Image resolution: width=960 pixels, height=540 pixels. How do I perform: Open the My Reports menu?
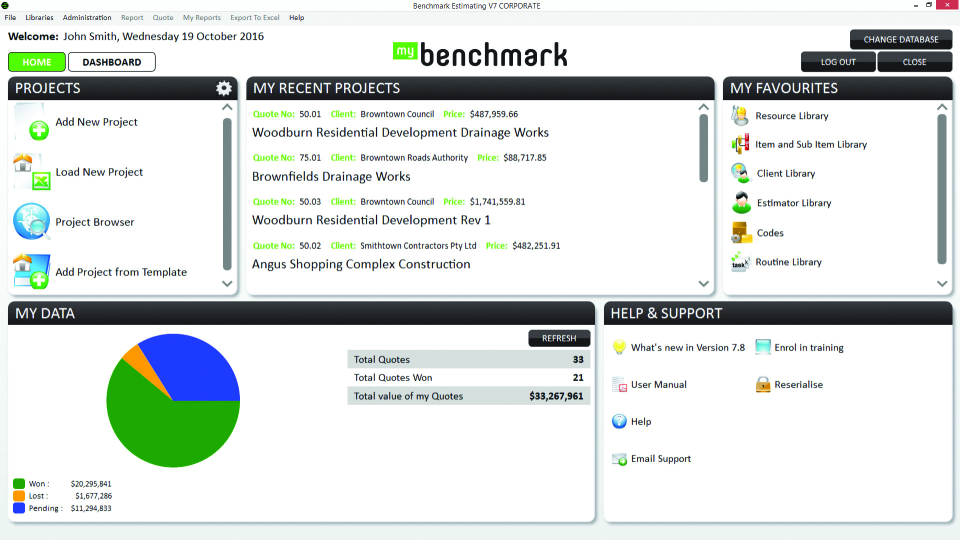click(x=202, y=17)
